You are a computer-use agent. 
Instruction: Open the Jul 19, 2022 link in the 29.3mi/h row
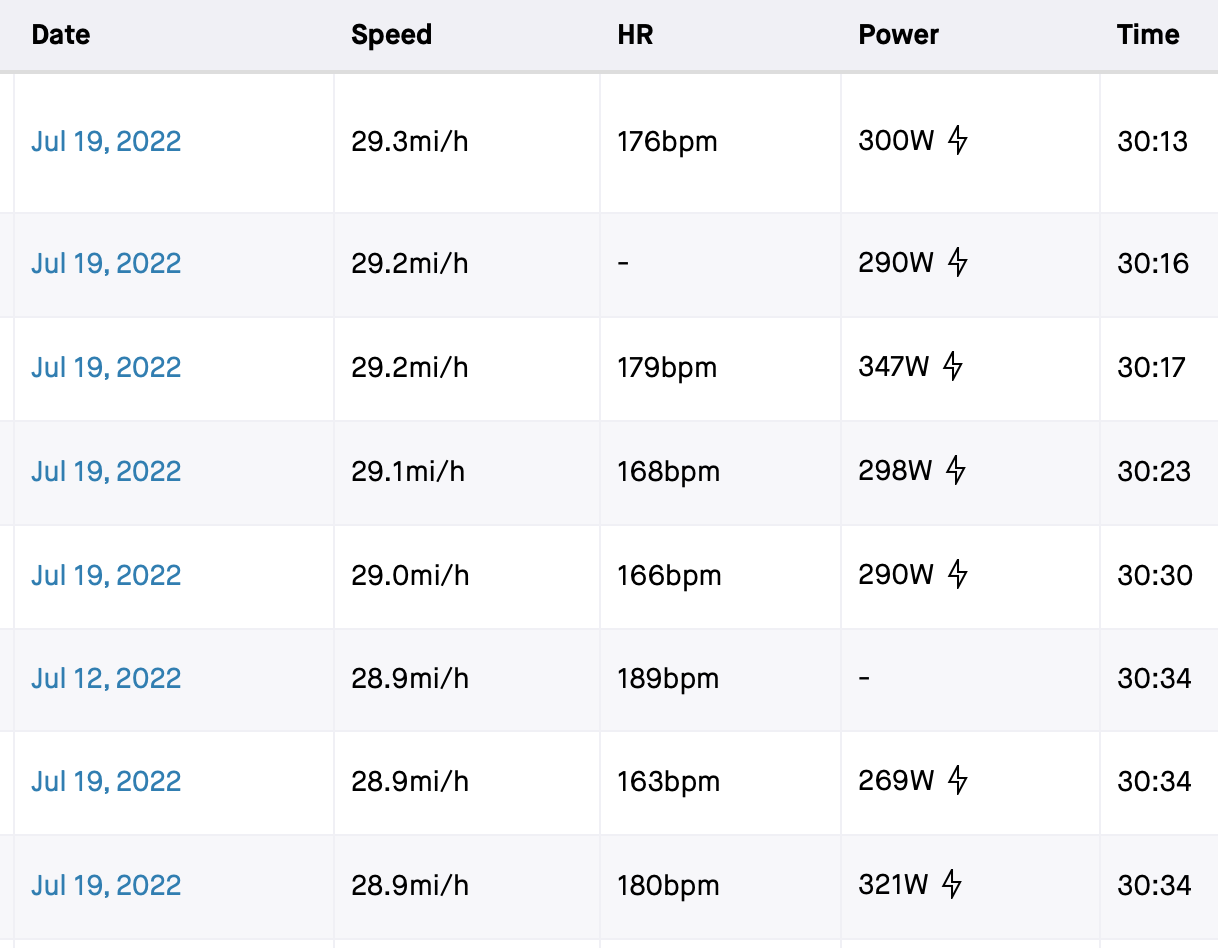pos(106,141)
